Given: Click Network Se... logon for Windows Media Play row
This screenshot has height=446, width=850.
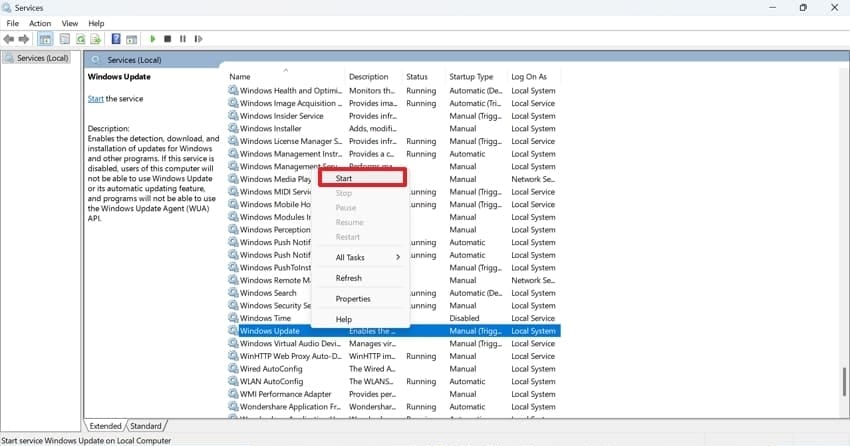Looking at the screenshot, I should tap(533, 179).
